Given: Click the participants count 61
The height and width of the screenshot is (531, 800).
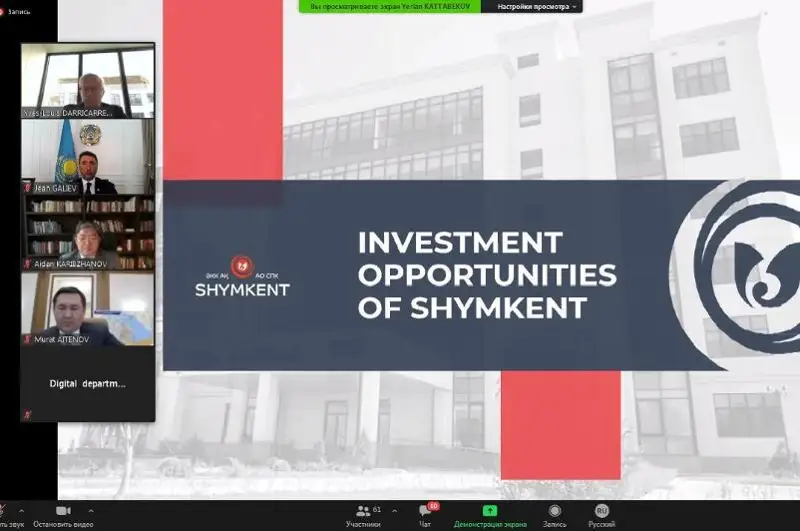Looking at the screenshot, I should pyautogui.click(x=377, y=509).
